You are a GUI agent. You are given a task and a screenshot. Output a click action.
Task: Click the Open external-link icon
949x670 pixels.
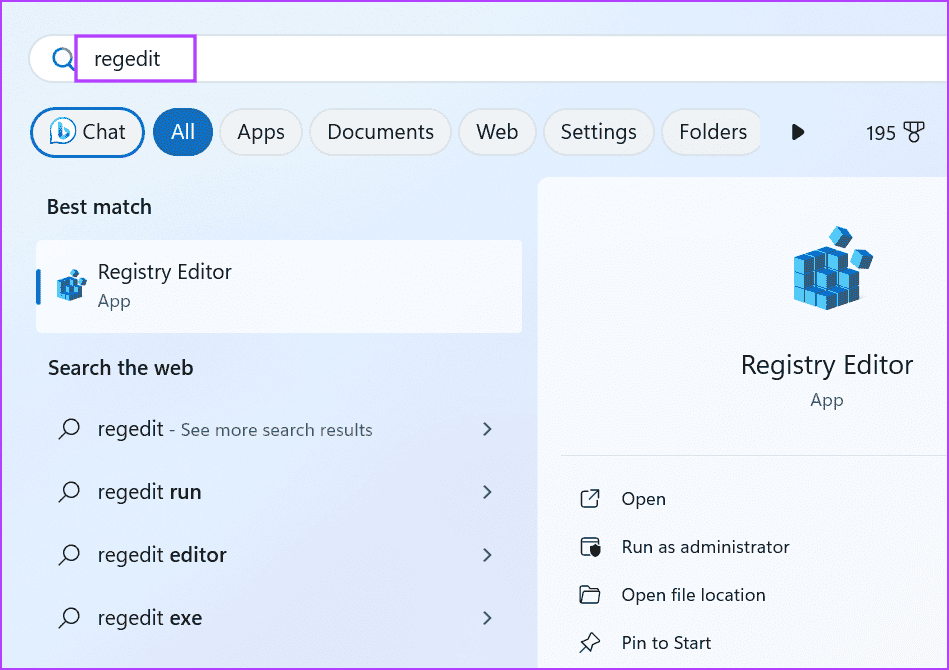click(x=589, y=499)
